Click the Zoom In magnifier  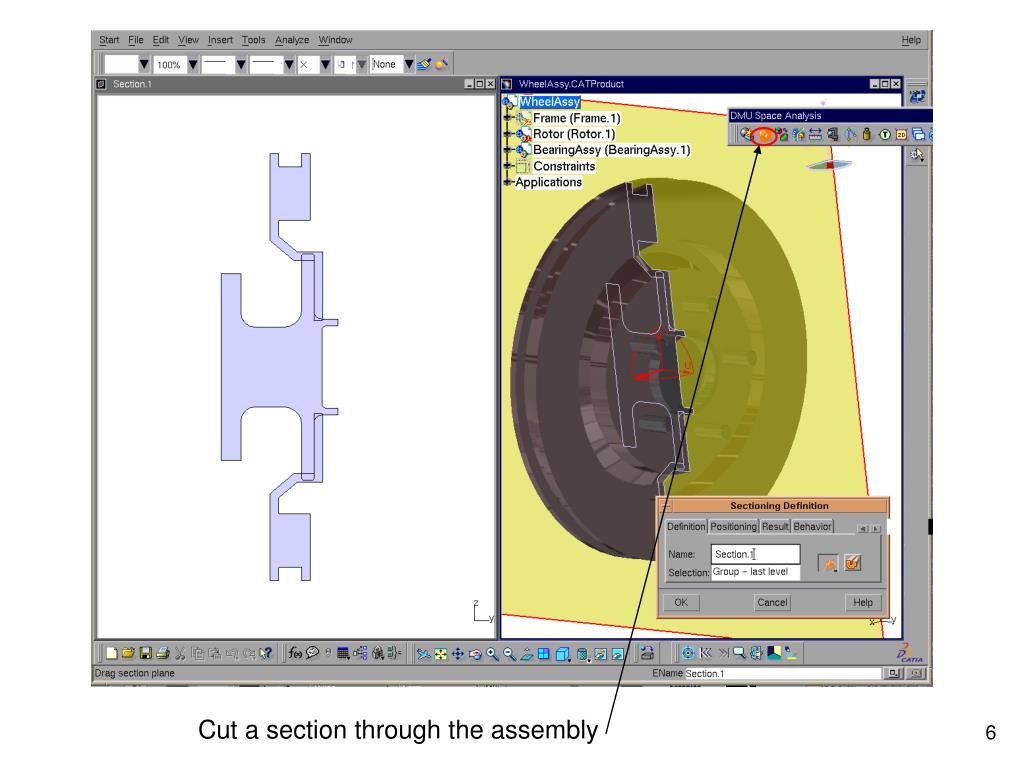pos(492,654)
